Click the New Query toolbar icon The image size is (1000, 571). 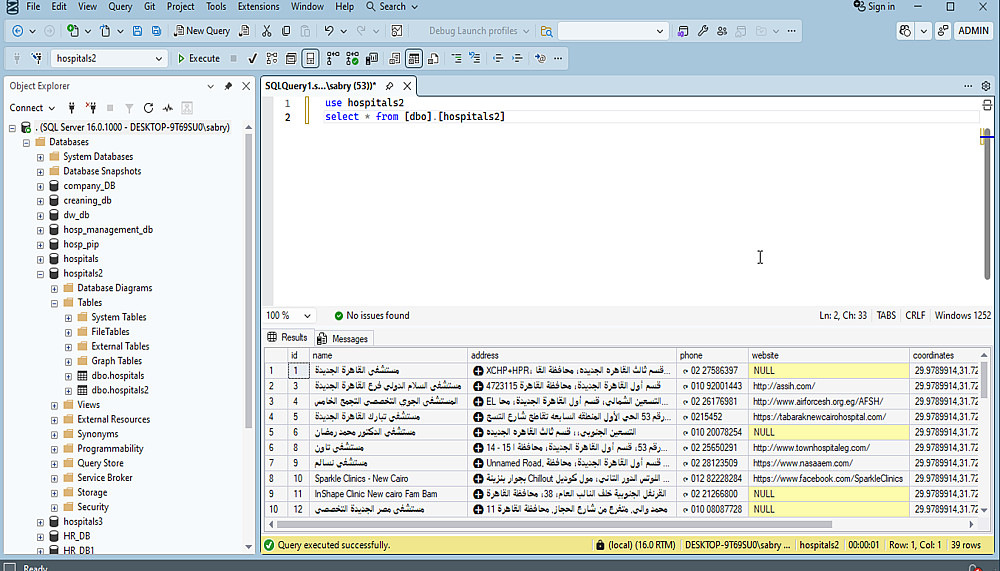tap(201, 31)
